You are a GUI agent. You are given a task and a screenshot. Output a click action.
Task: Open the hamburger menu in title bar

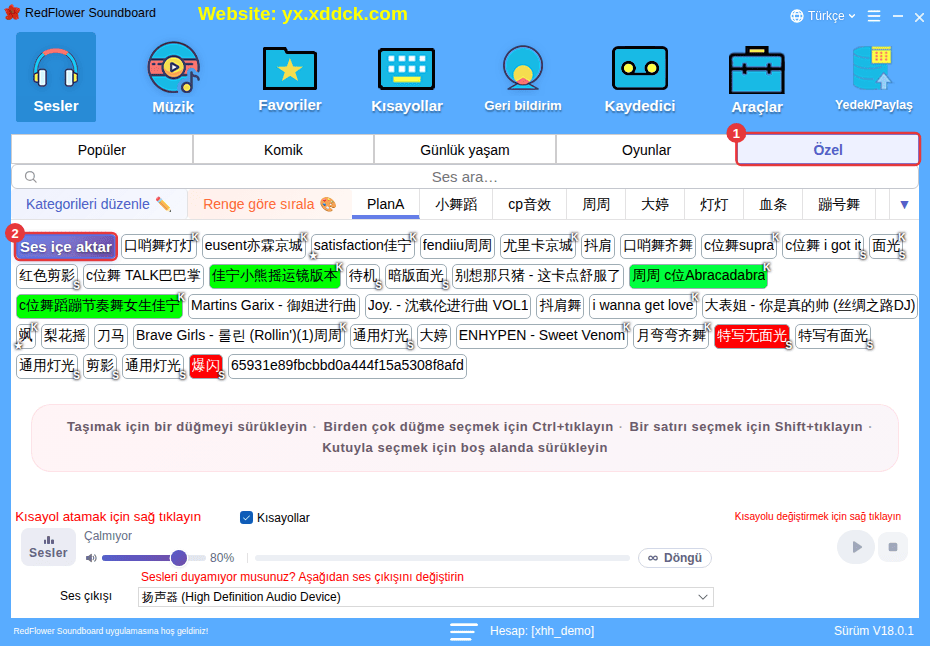(874, 16)
